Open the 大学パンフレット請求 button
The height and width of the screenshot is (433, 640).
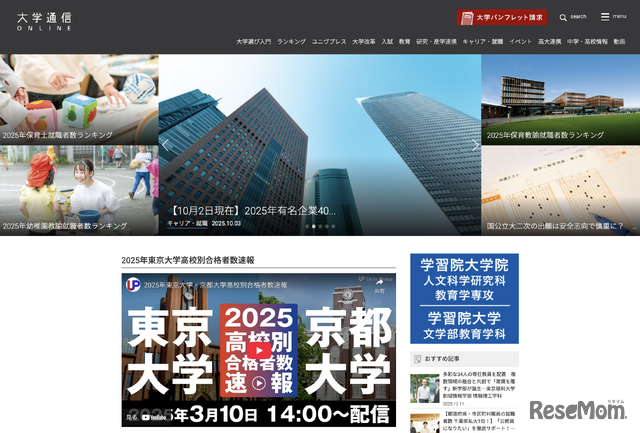point(502,18)
